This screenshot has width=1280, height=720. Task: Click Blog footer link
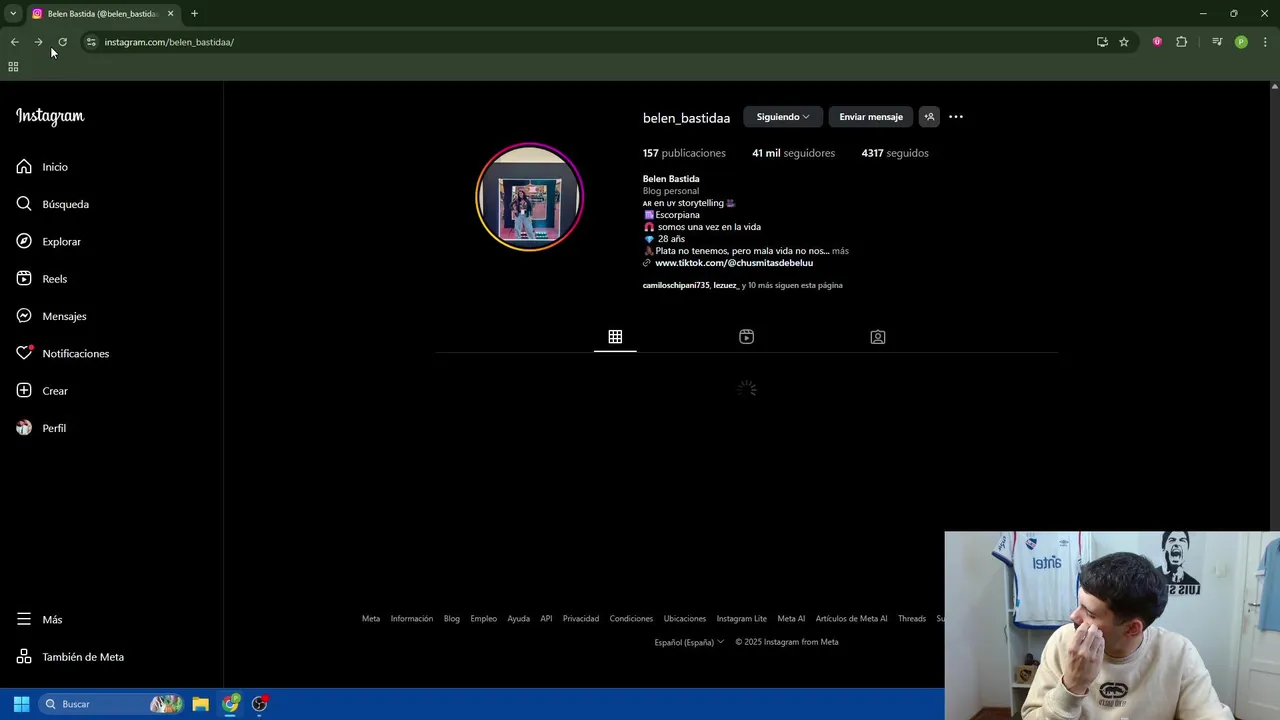[x=452, y=619]
